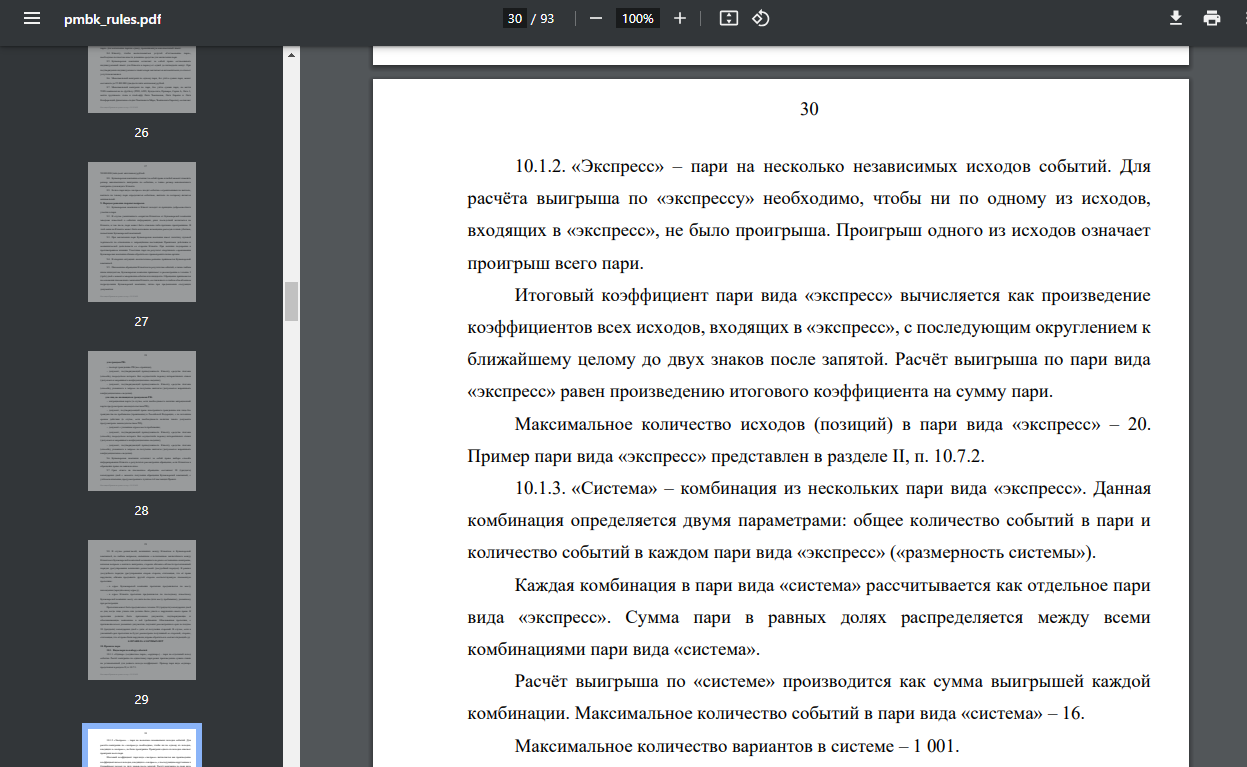
Task: Select the page number field showing 30
Action: [514, 18]
